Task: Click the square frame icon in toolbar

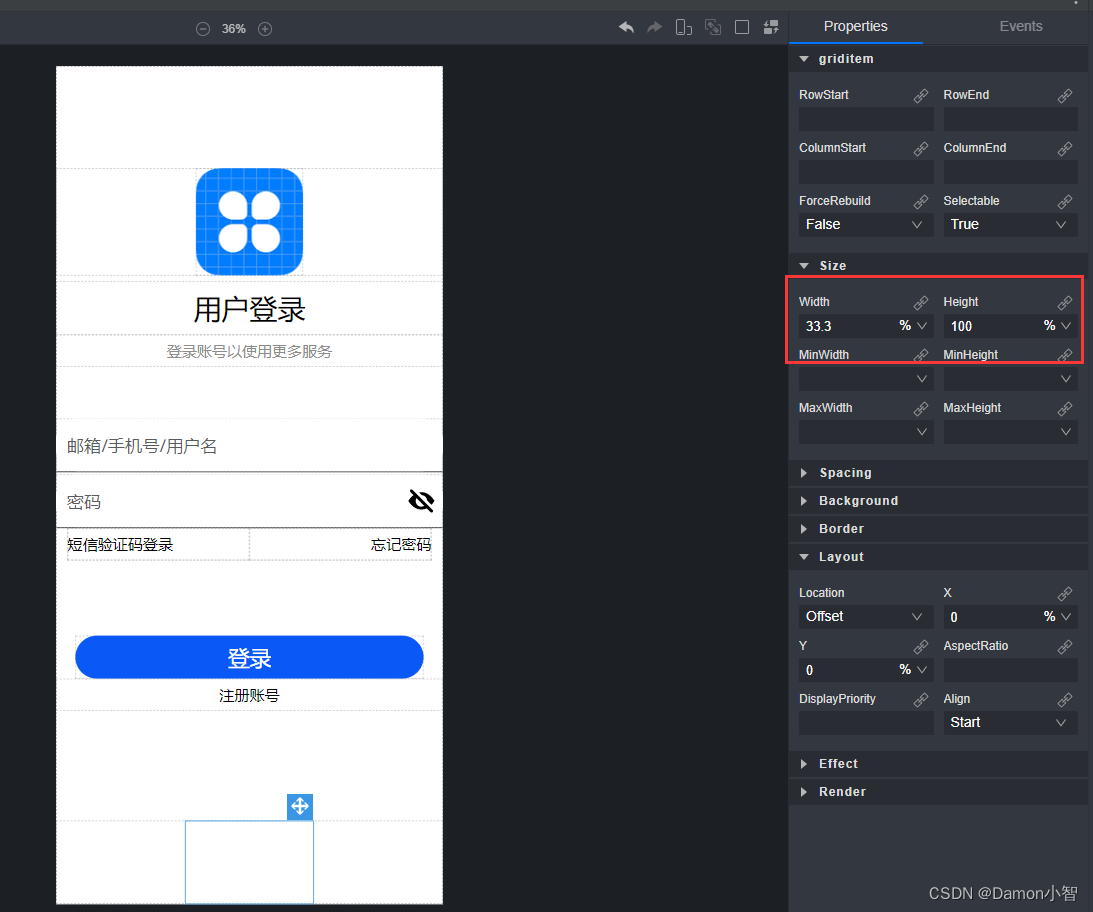Action: [x=742, y=27]
